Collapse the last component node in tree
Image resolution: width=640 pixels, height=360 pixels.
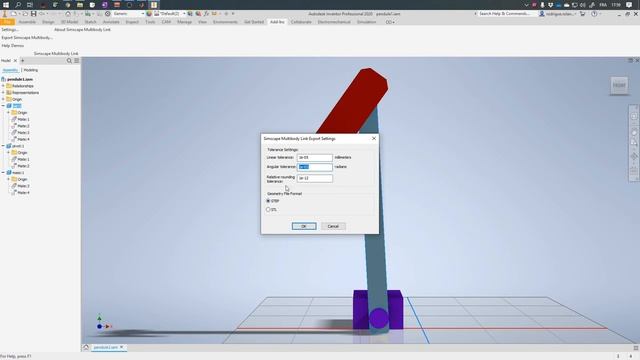(3, 173)
